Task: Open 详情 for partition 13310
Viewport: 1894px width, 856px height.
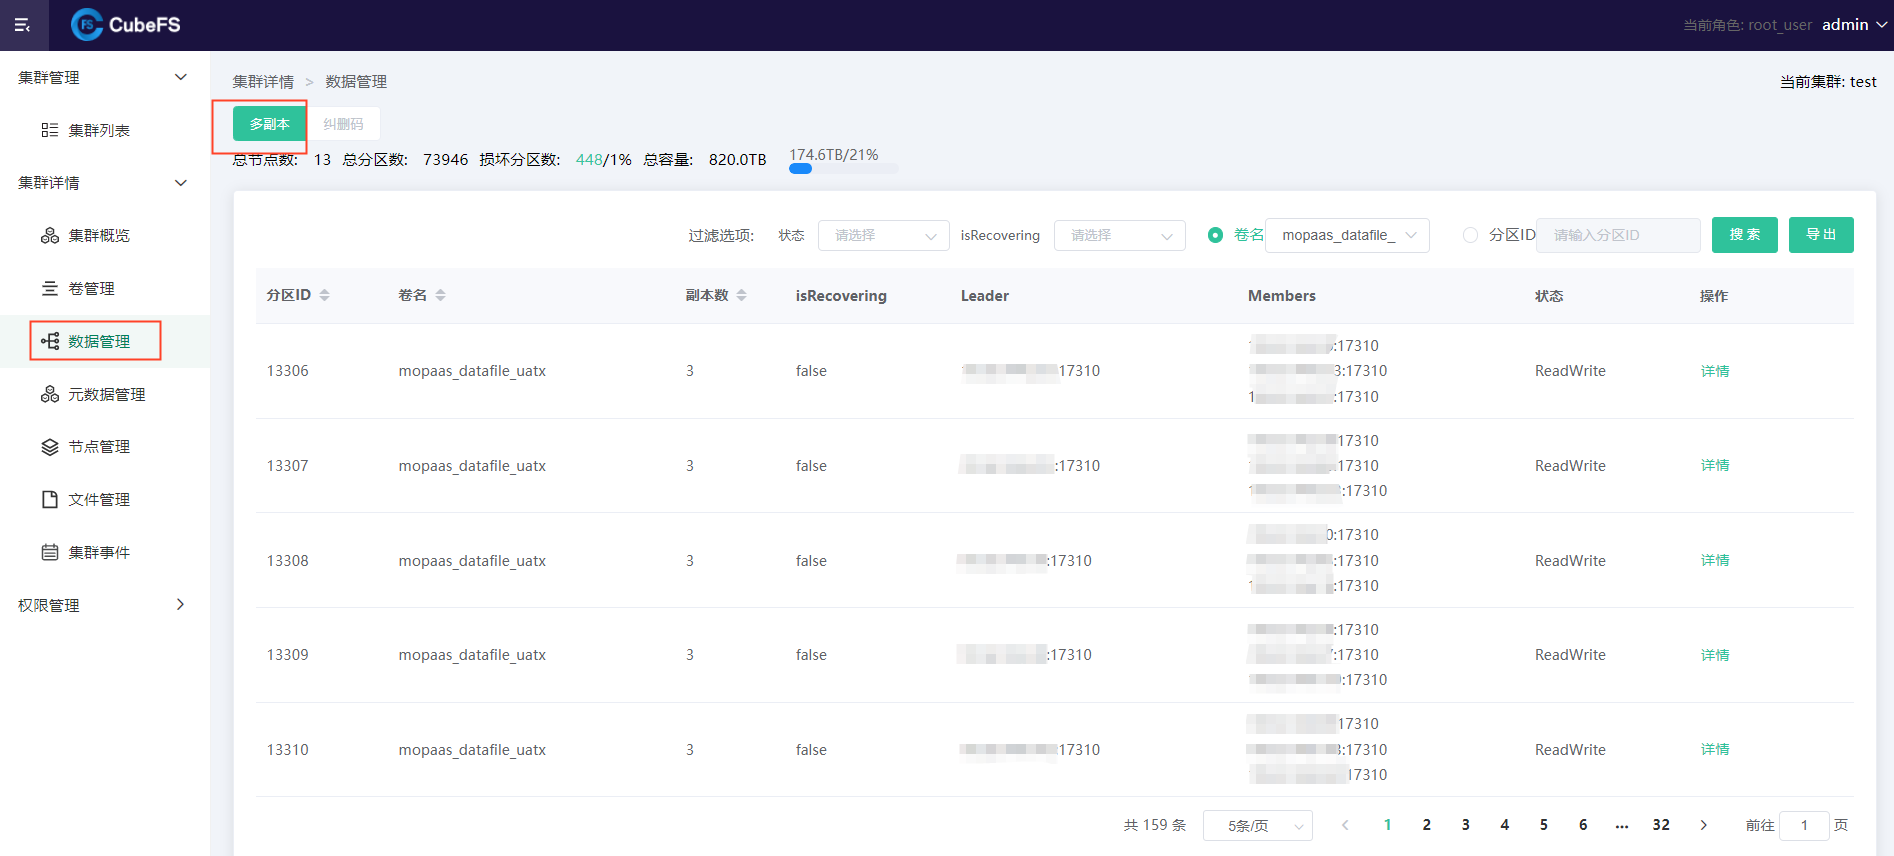Action: 1715,749
